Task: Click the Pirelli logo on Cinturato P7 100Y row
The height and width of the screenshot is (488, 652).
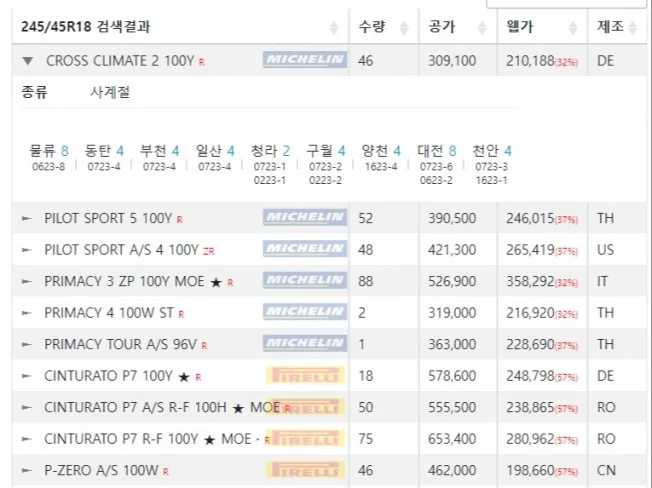Action: coord(305,376)
